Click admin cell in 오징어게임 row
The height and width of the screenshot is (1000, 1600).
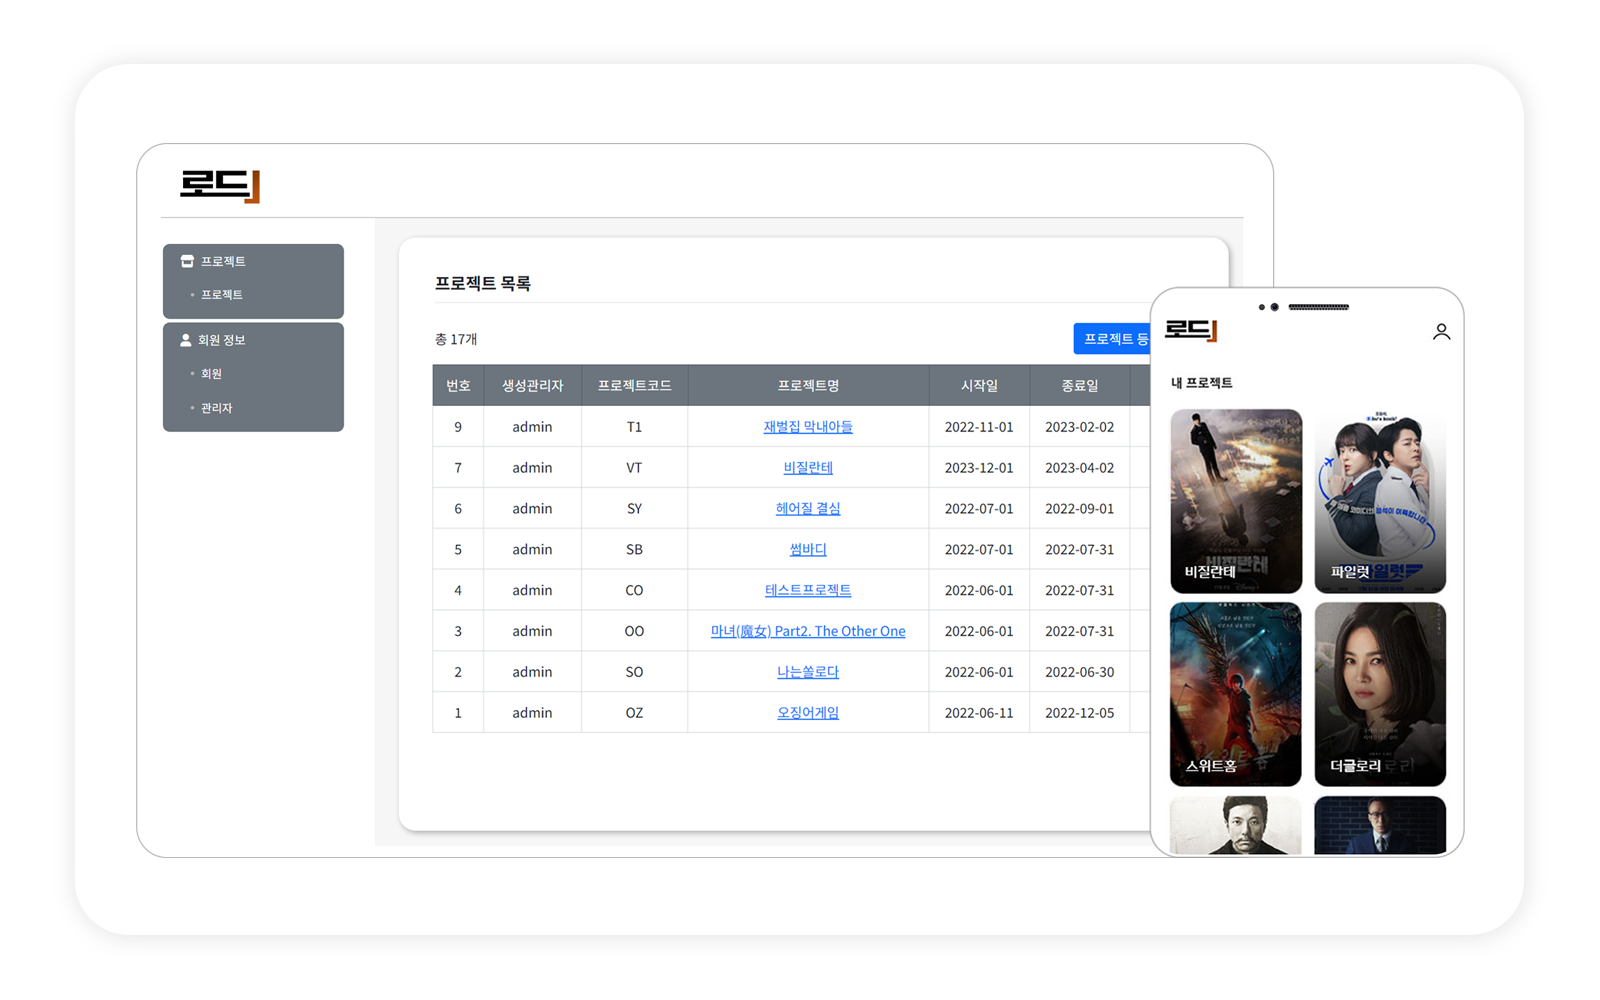(x=532, y=714)
